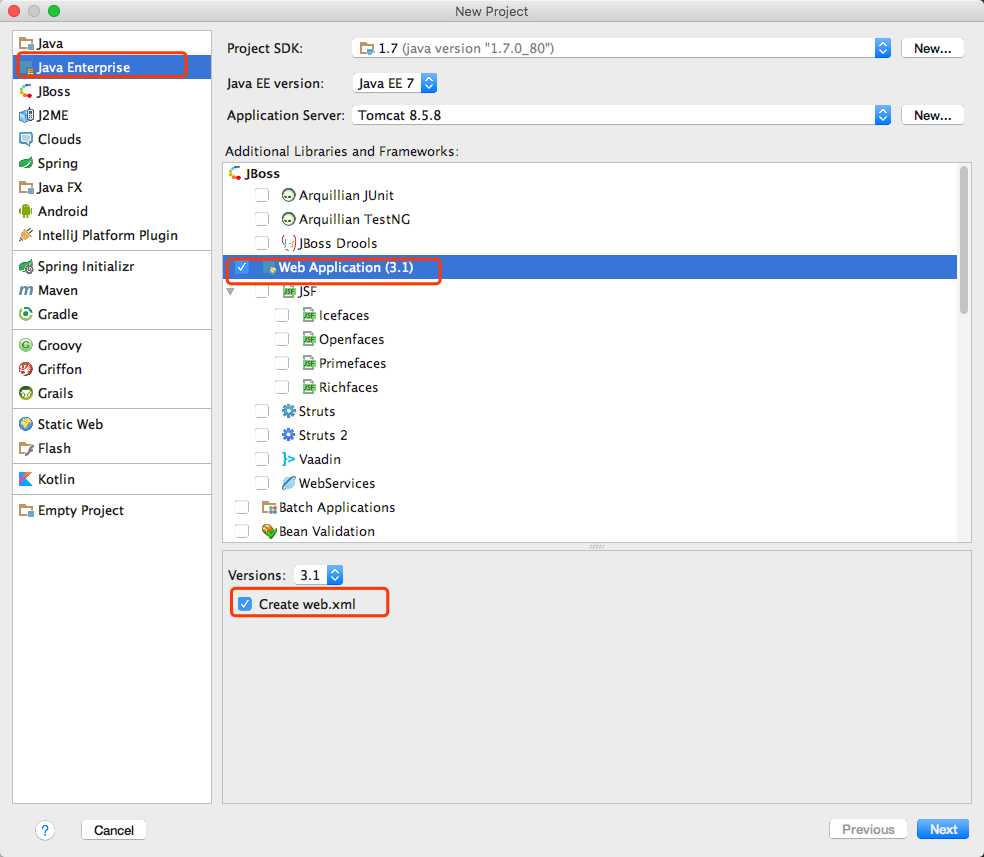Click the Android robot icon

point(26,211)
